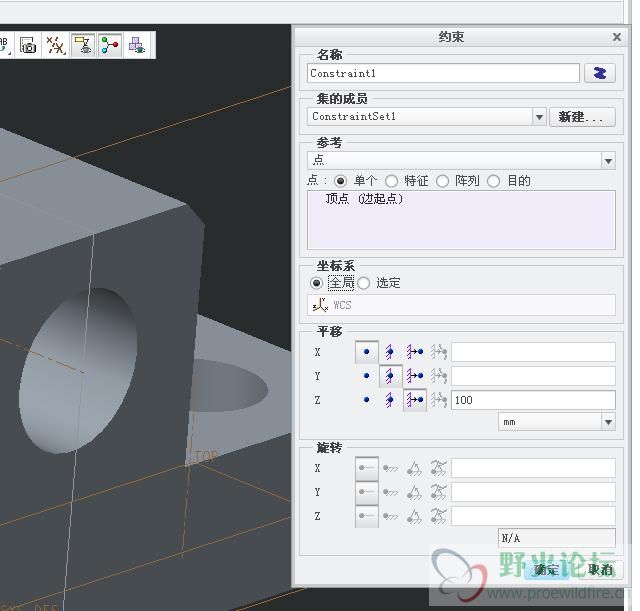Set X rotation to Free
The image size is (640, 611).
(x=367, y=468)
